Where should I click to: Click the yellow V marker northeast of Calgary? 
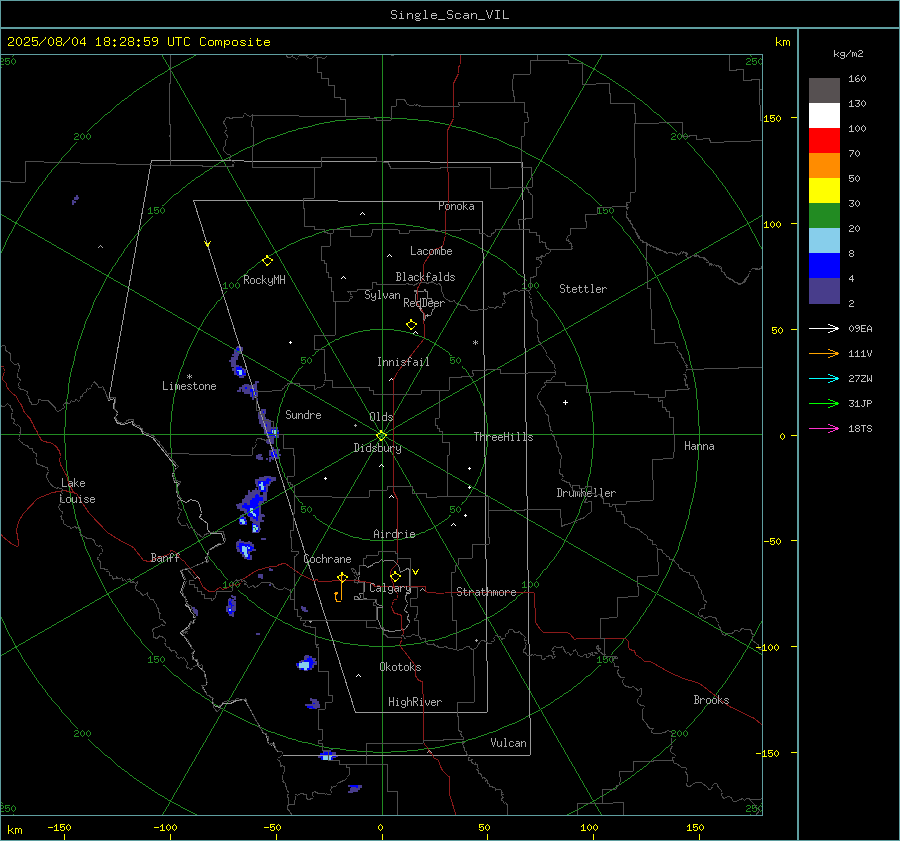416,572
